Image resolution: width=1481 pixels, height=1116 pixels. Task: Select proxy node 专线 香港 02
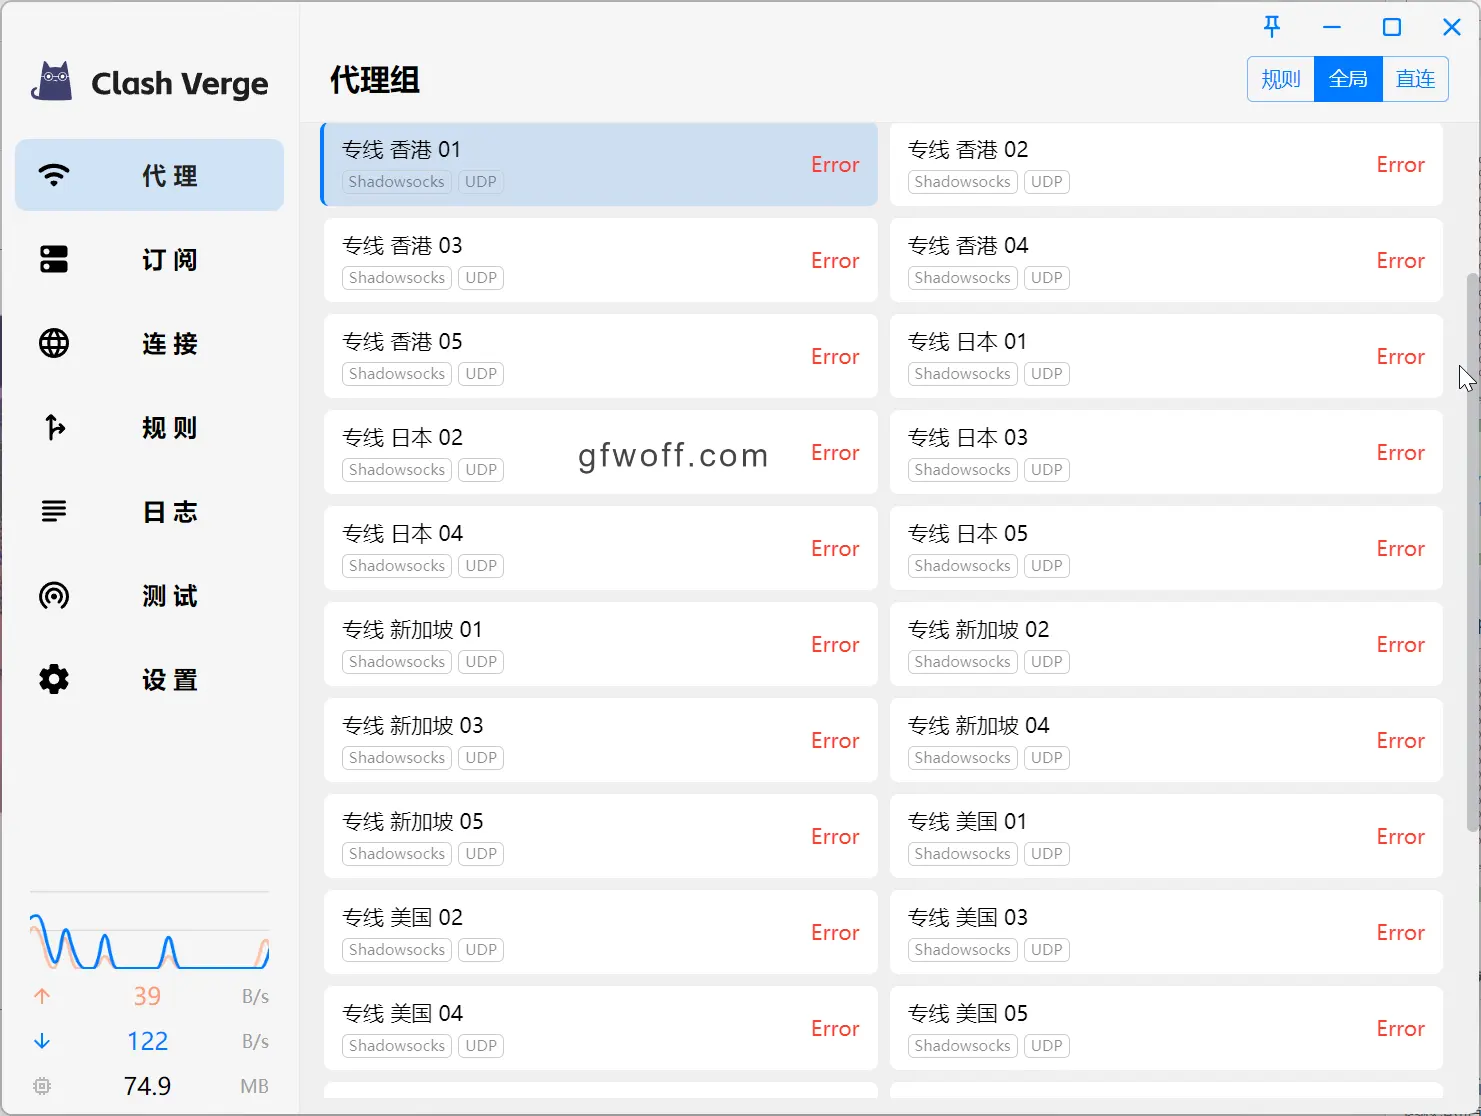click(1166, 164)
